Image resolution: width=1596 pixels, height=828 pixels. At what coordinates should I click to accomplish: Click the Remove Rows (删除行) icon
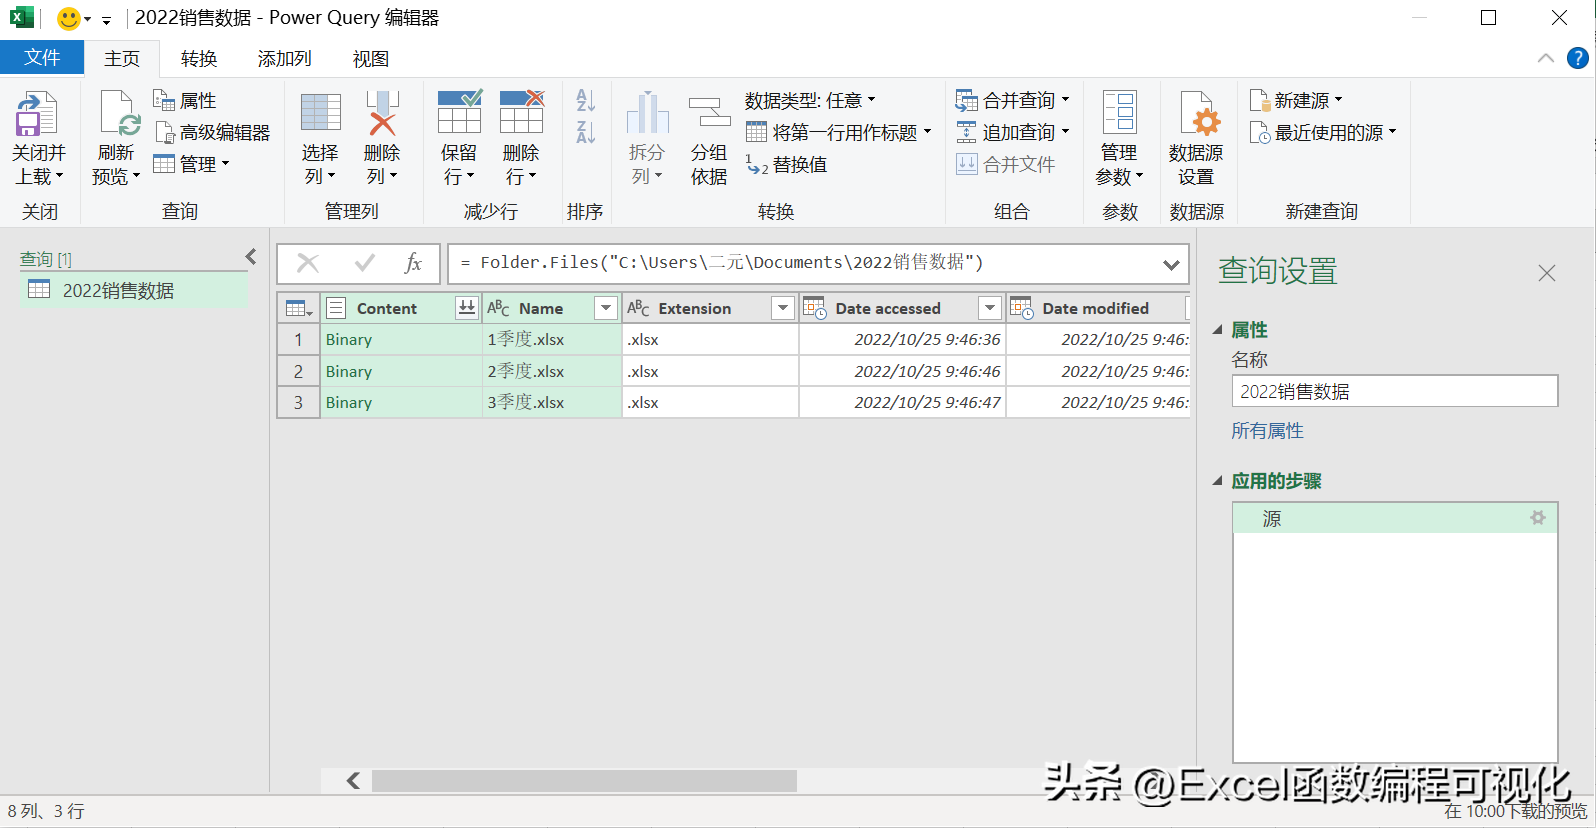click(x=521, y=111)
